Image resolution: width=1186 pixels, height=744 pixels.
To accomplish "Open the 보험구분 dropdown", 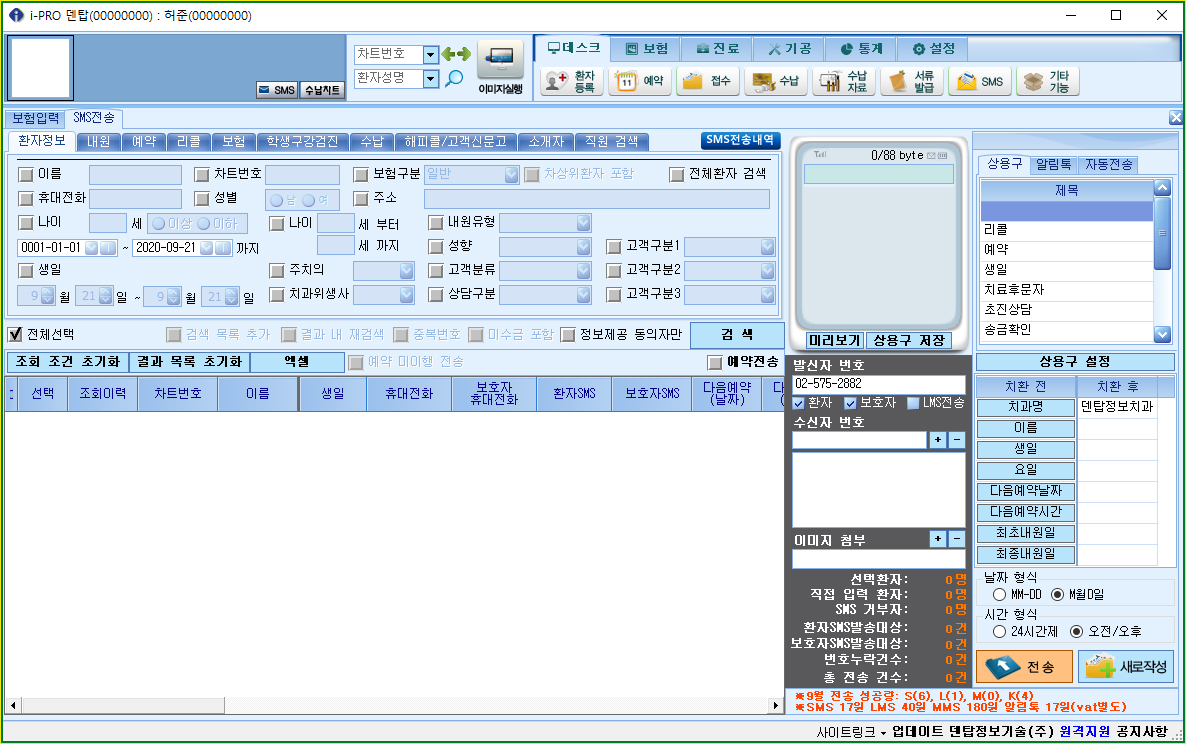I will coord(511,175).
